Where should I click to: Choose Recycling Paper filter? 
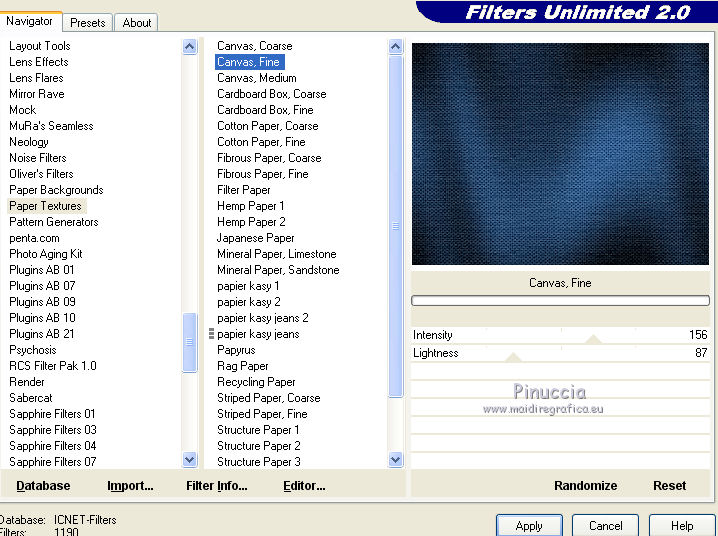(x=256, y=382)
